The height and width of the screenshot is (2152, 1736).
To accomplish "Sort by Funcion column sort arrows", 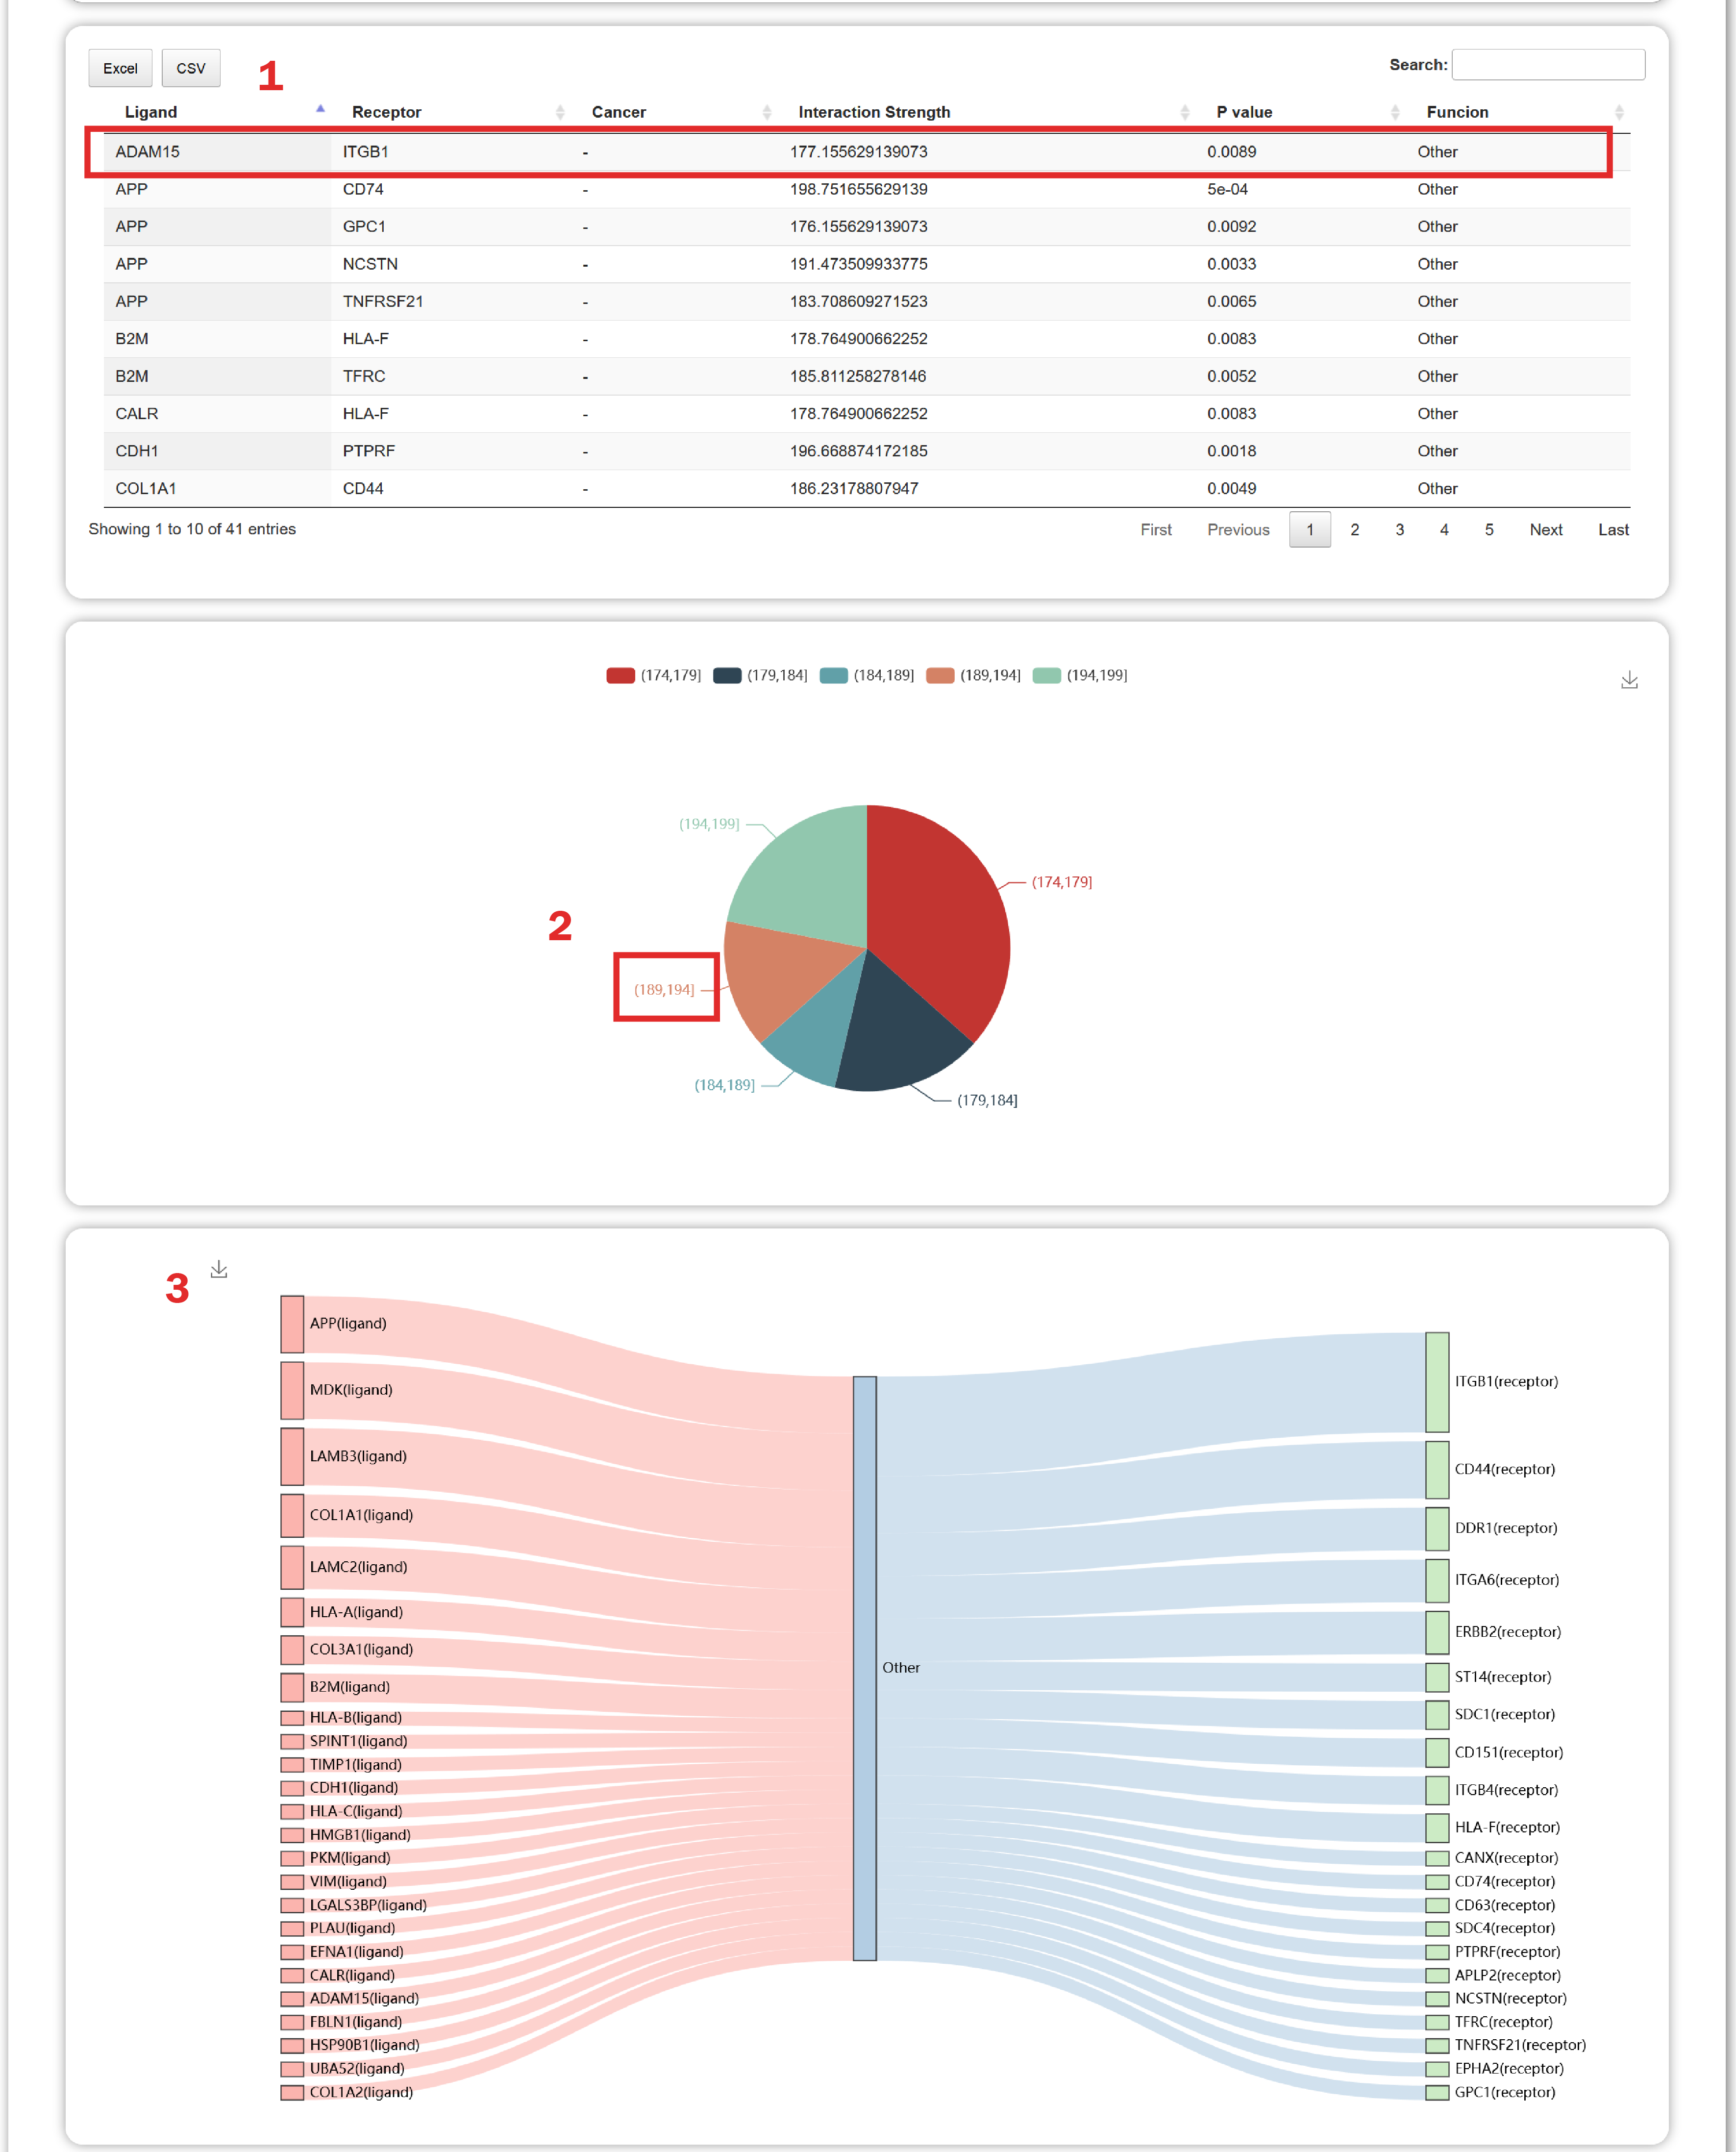I will (x=1619, y=112).
